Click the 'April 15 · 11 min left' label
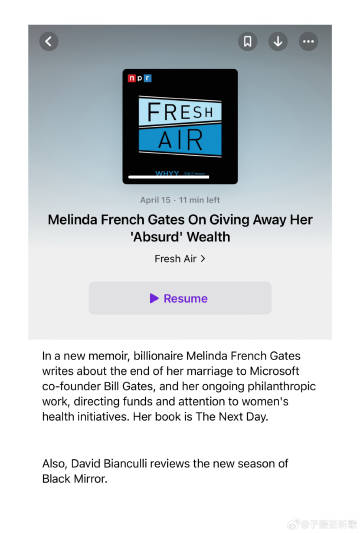This screenshot has height=533, width=360. click(x=180, y=200)
